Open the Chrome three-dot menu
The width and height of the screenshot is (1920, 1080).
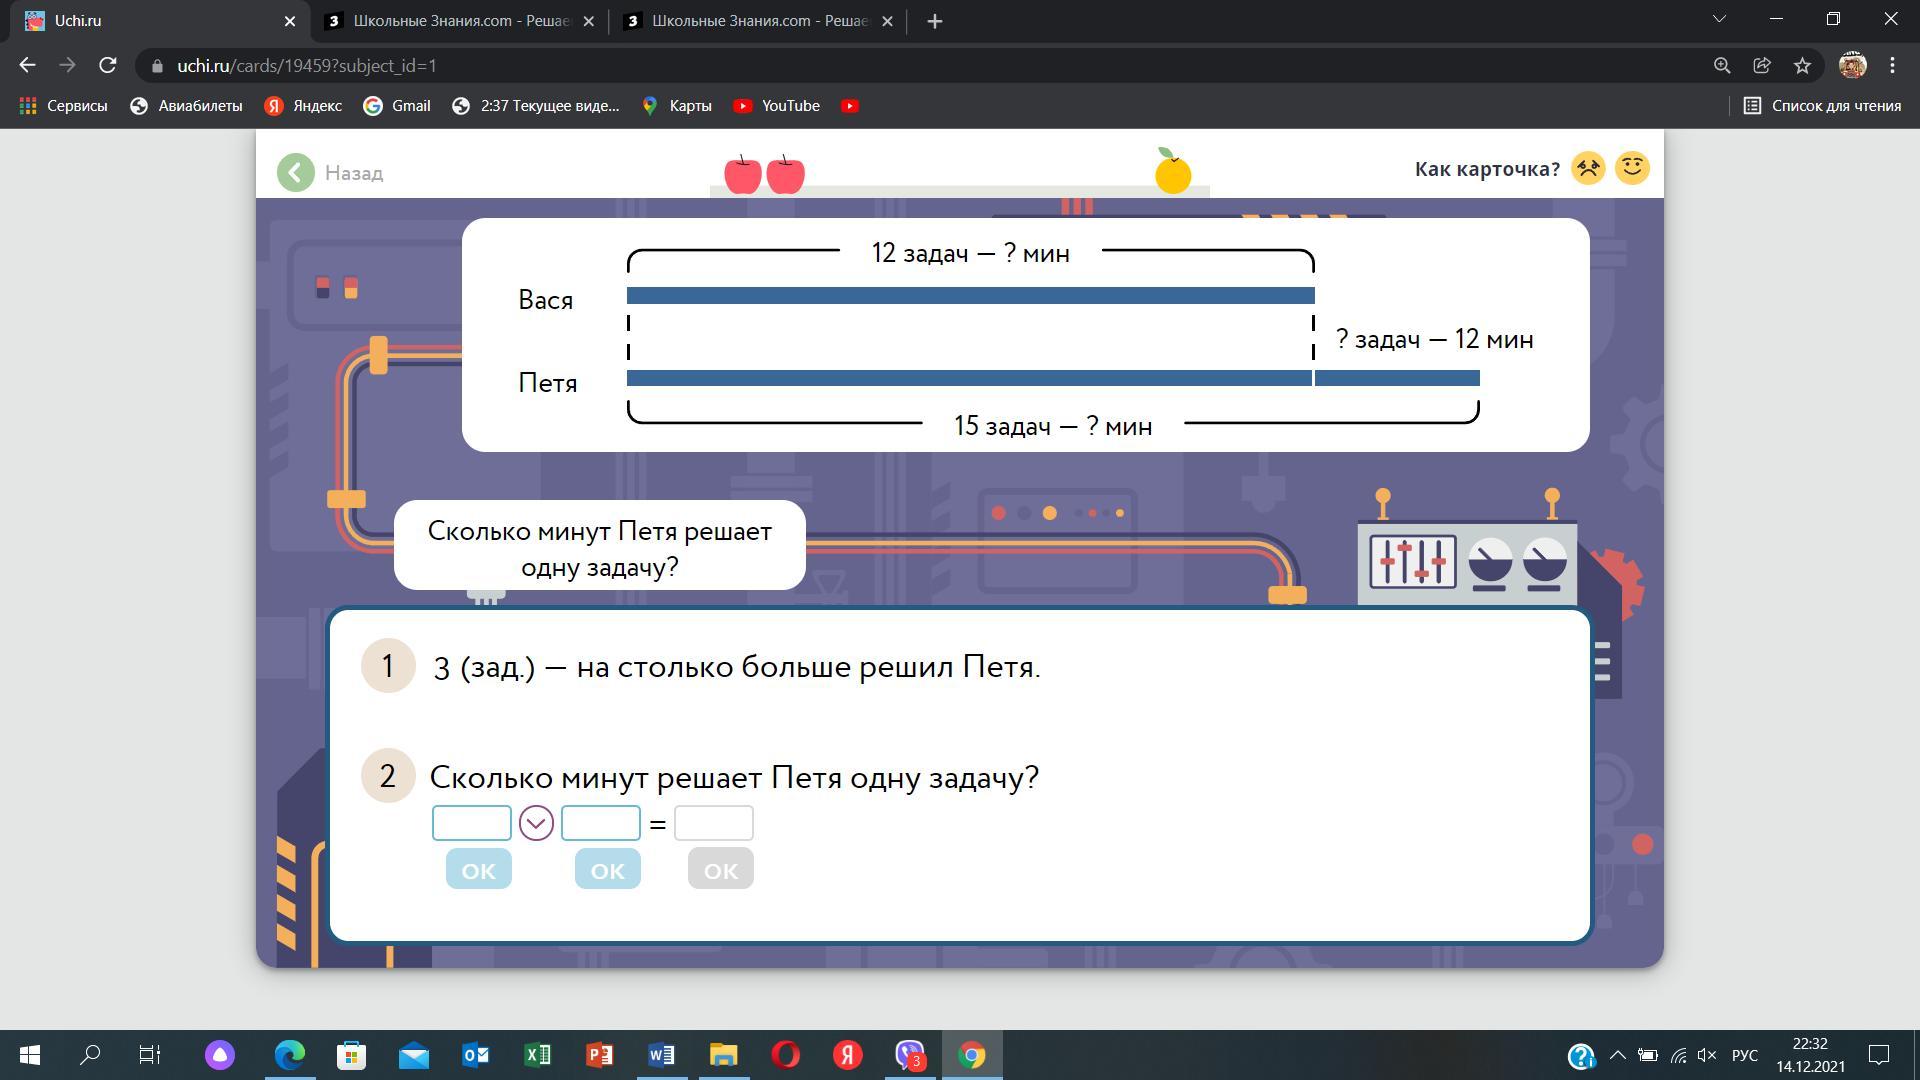point(1892,65)
